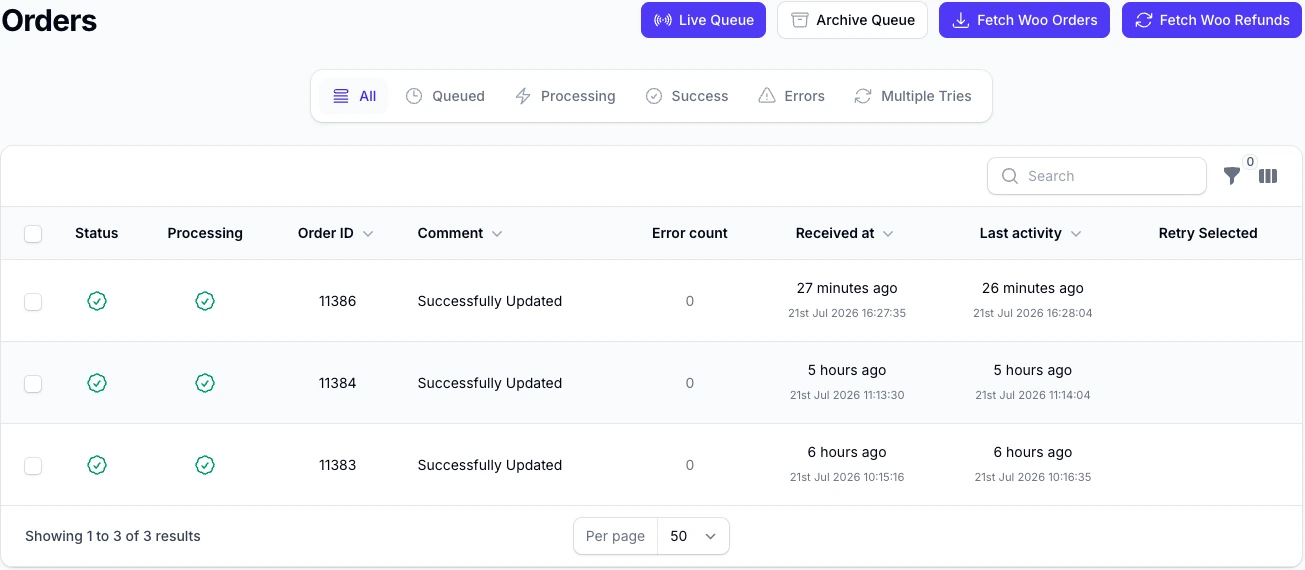Viewport: 1305px width, 570px height.
Task: Open the Per page 50 dropdown
Action: point(693,536)
